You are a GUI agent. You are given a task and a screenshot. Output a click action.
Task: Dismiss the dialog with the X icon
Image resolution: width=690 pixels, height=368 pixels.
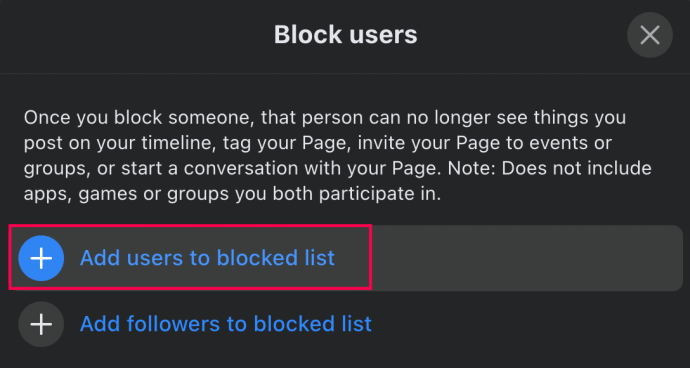click(x=650, y=35)
